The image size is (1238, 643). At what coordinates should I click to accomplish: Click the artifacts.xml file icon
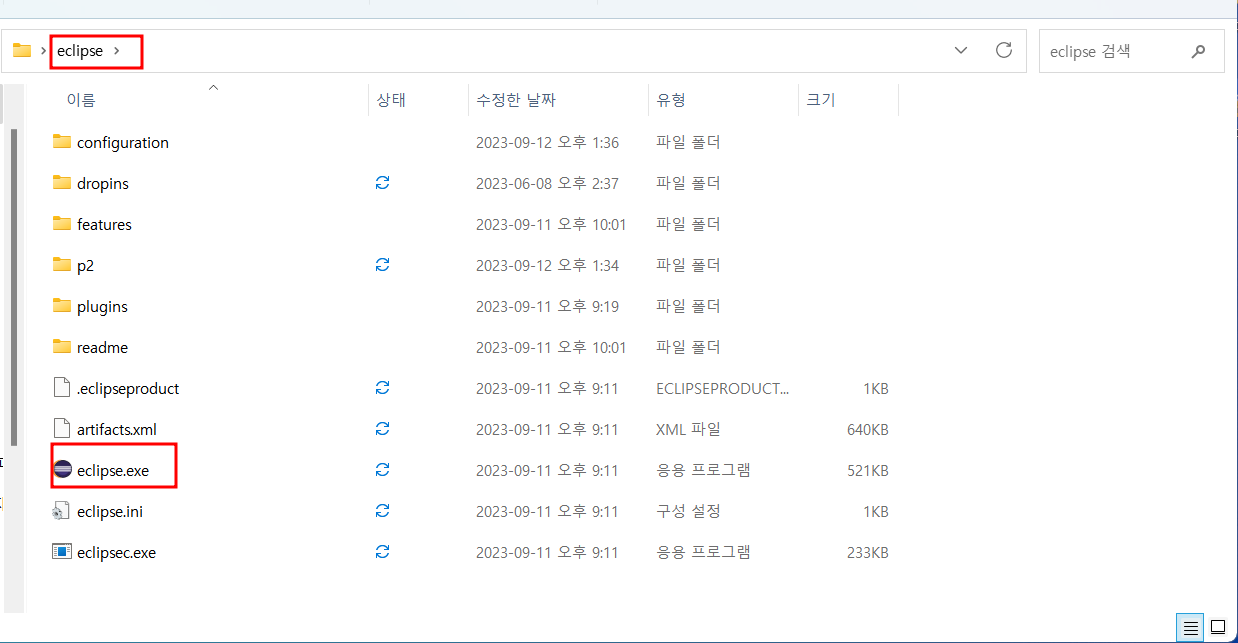[x=62, y=429]
